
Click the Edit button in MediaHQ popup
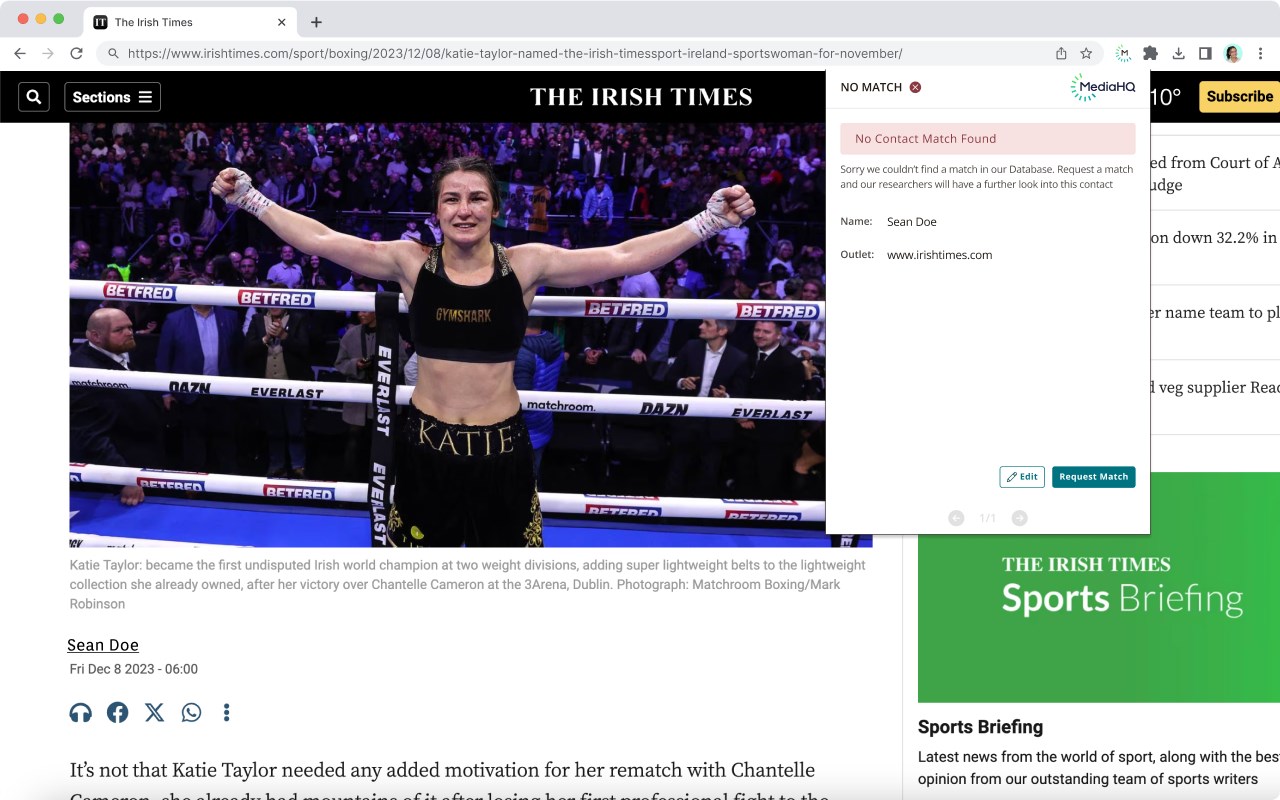[x=1022, y=477]
